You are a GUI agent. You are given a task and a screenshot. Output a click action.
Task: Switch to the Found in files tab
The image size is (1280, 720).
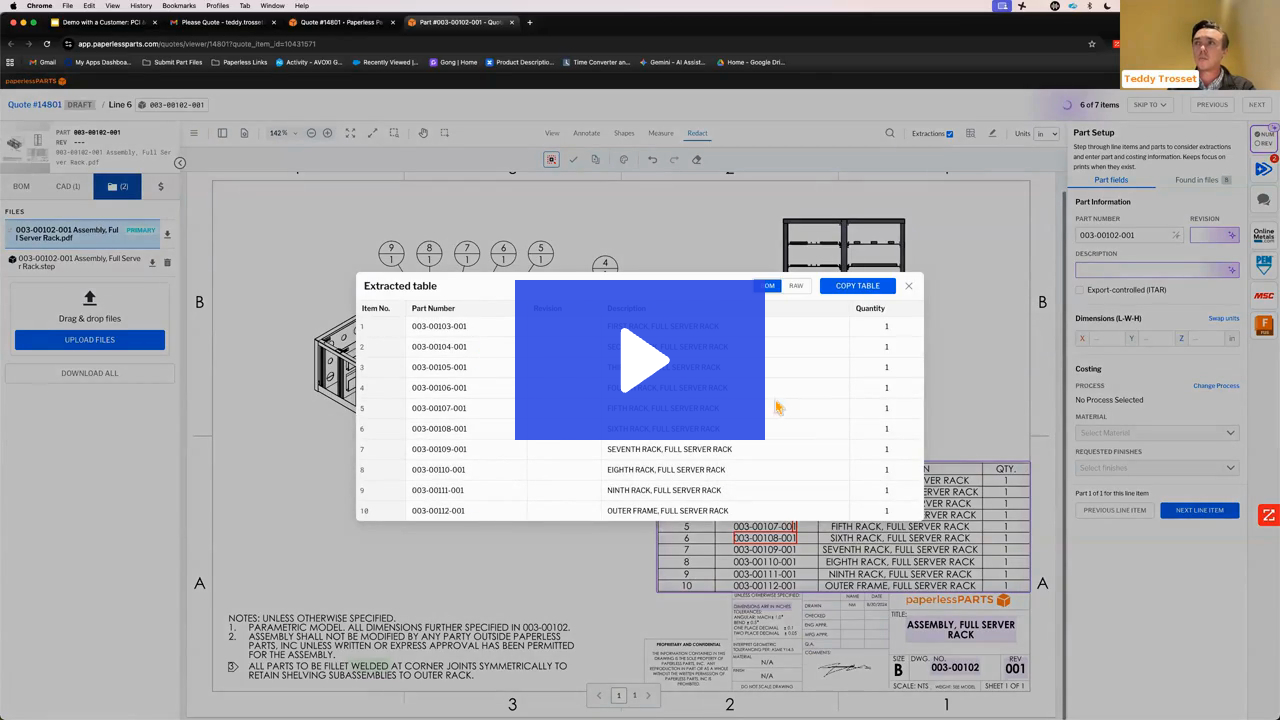point(1204,180)
